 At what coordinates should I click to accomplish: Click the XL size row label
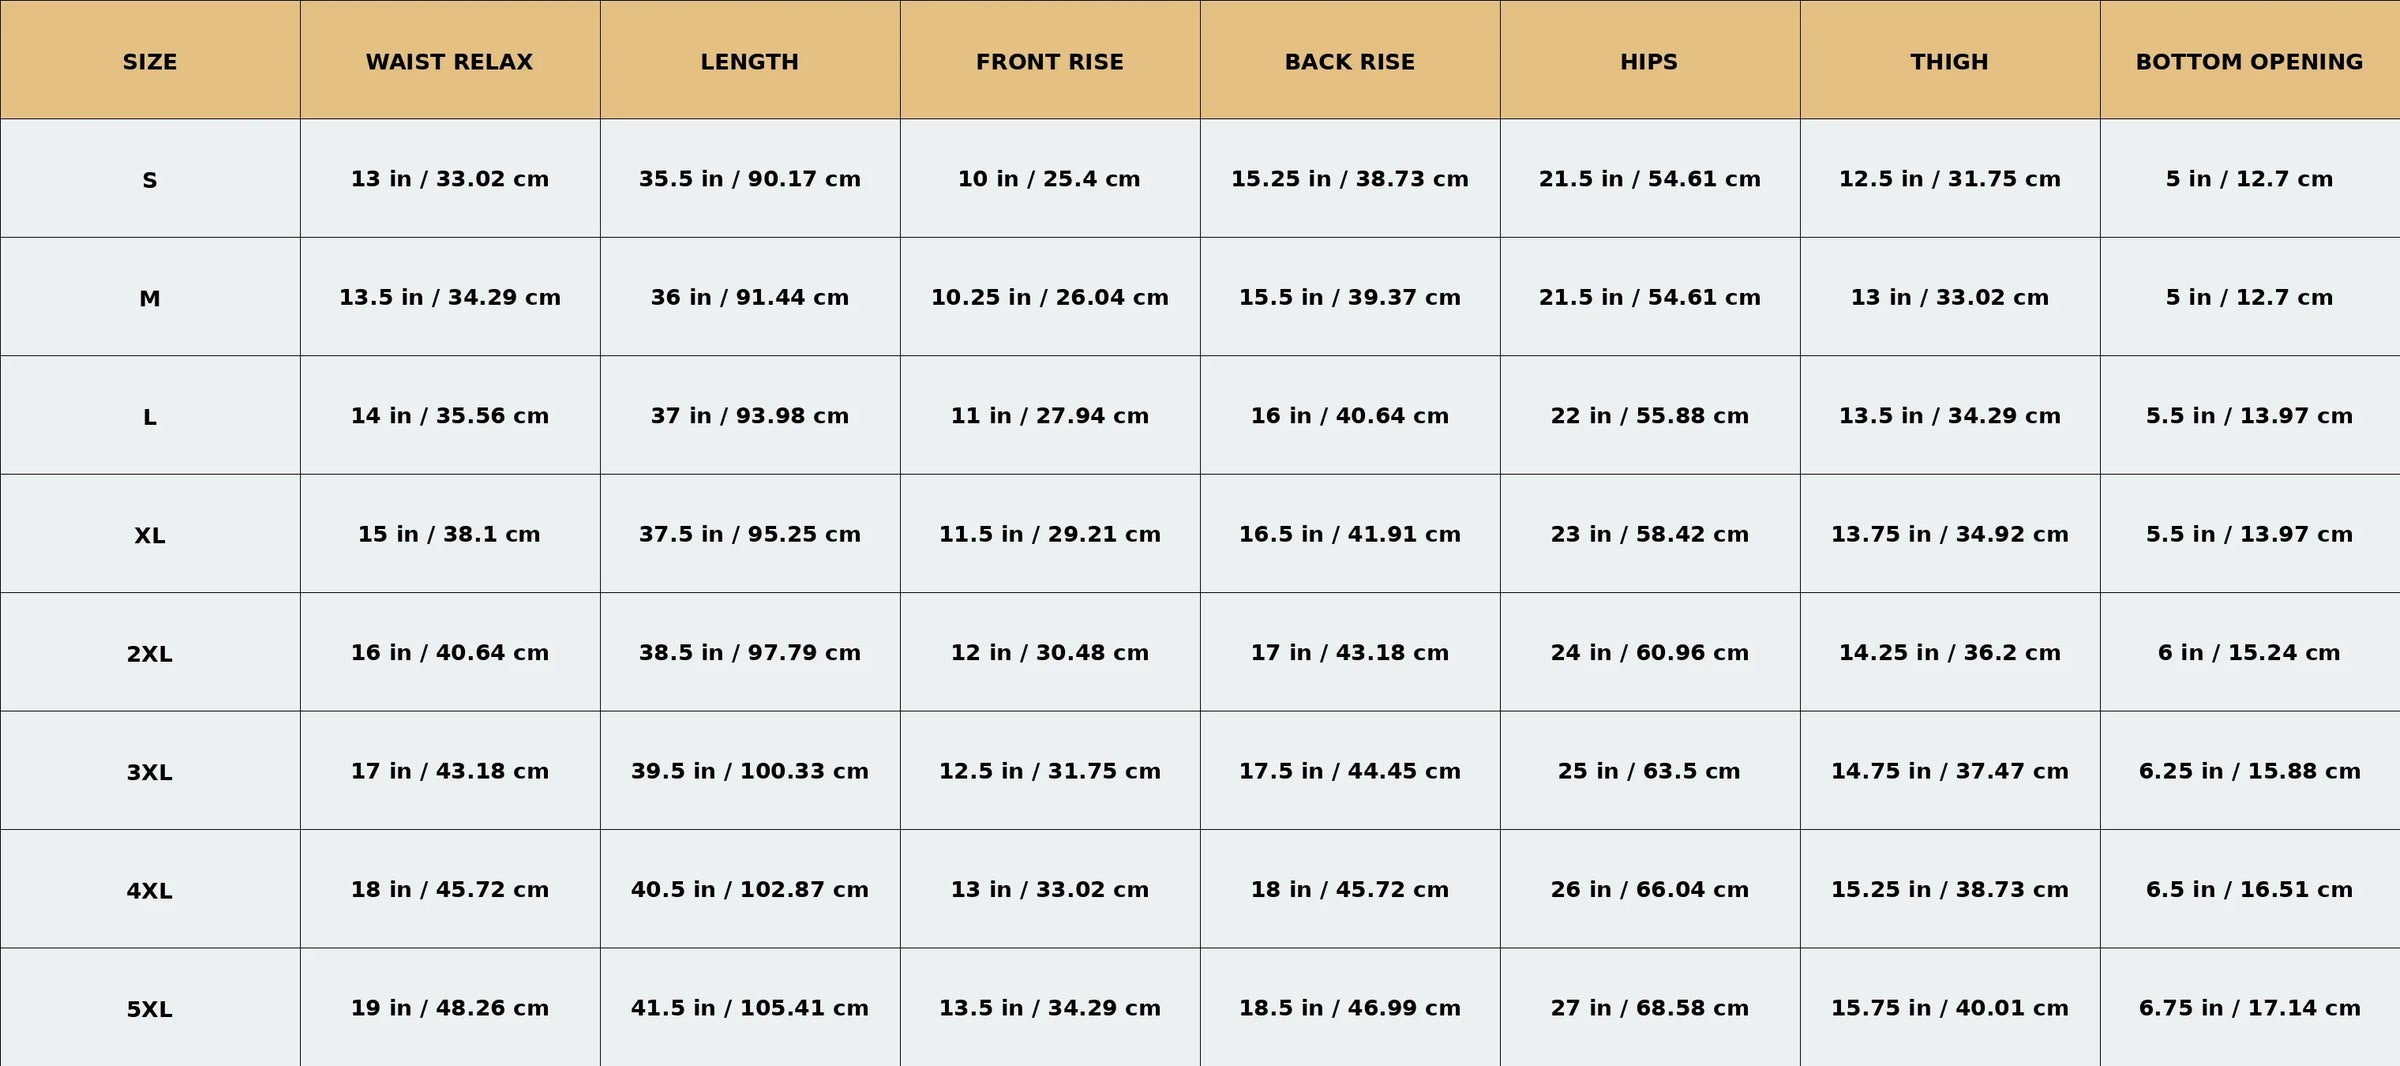pyautogui.click(x=150, y=535)
